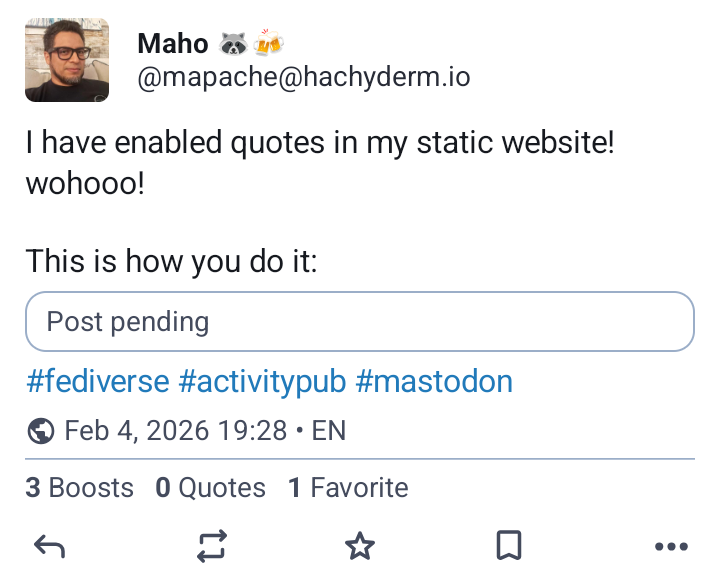This screenshot has height=575, width=719.
Task: Boost this post with the arrows icon
Action: point(211,546)
